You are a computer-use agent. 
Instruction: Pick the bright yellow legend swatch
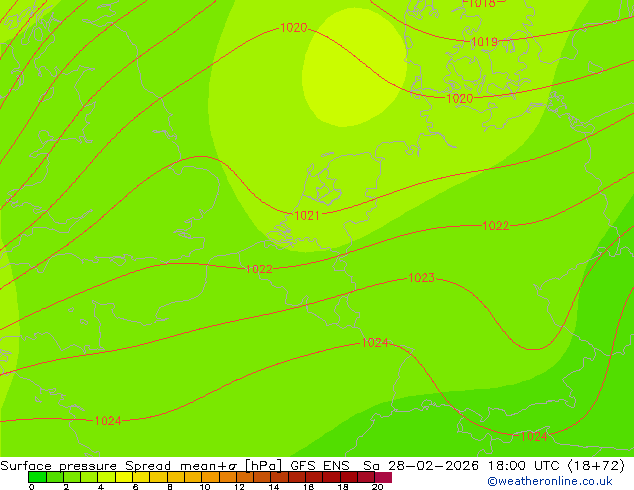tap(124, 477)
